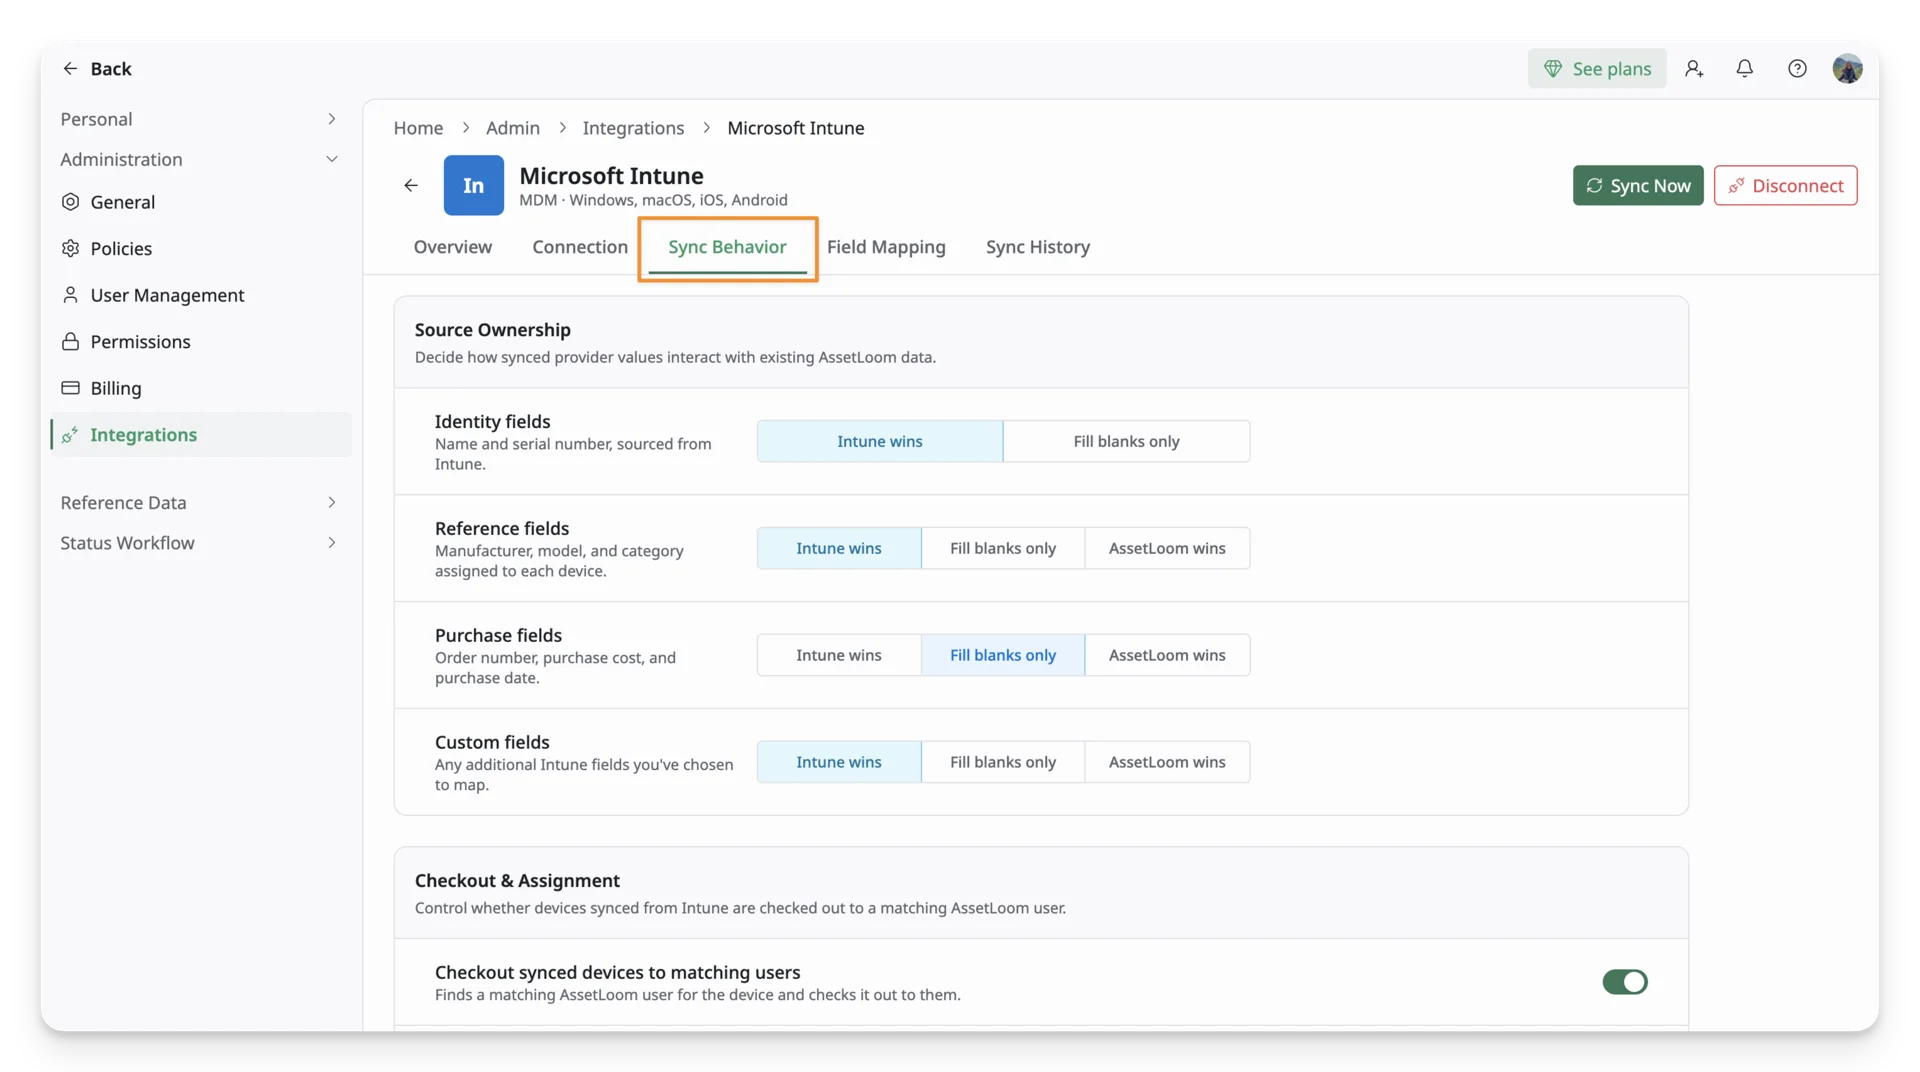
Task: Open the notifications bell
Action: tap(1744, 68)
